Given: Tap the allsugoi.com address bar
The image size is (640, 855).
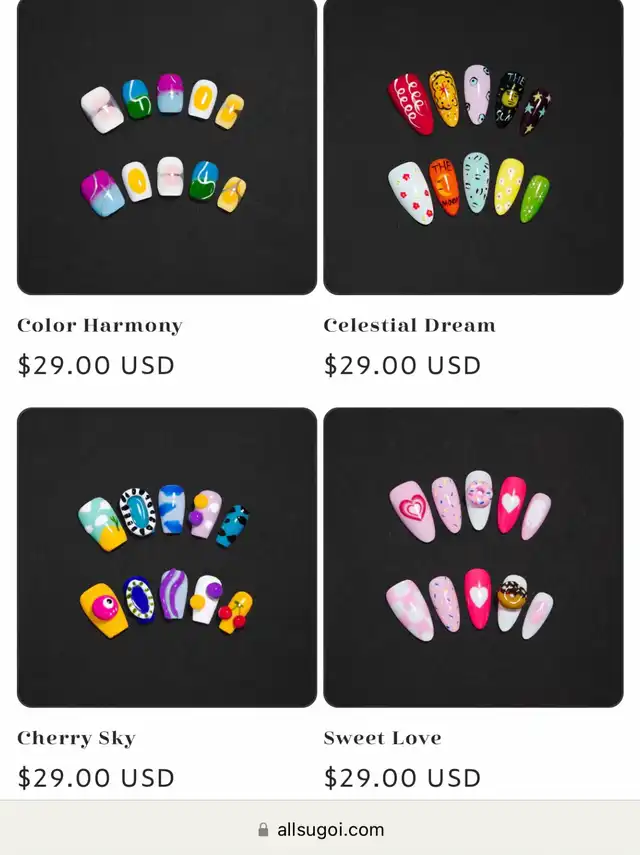Looking at the screenshot, I should 320,828.
